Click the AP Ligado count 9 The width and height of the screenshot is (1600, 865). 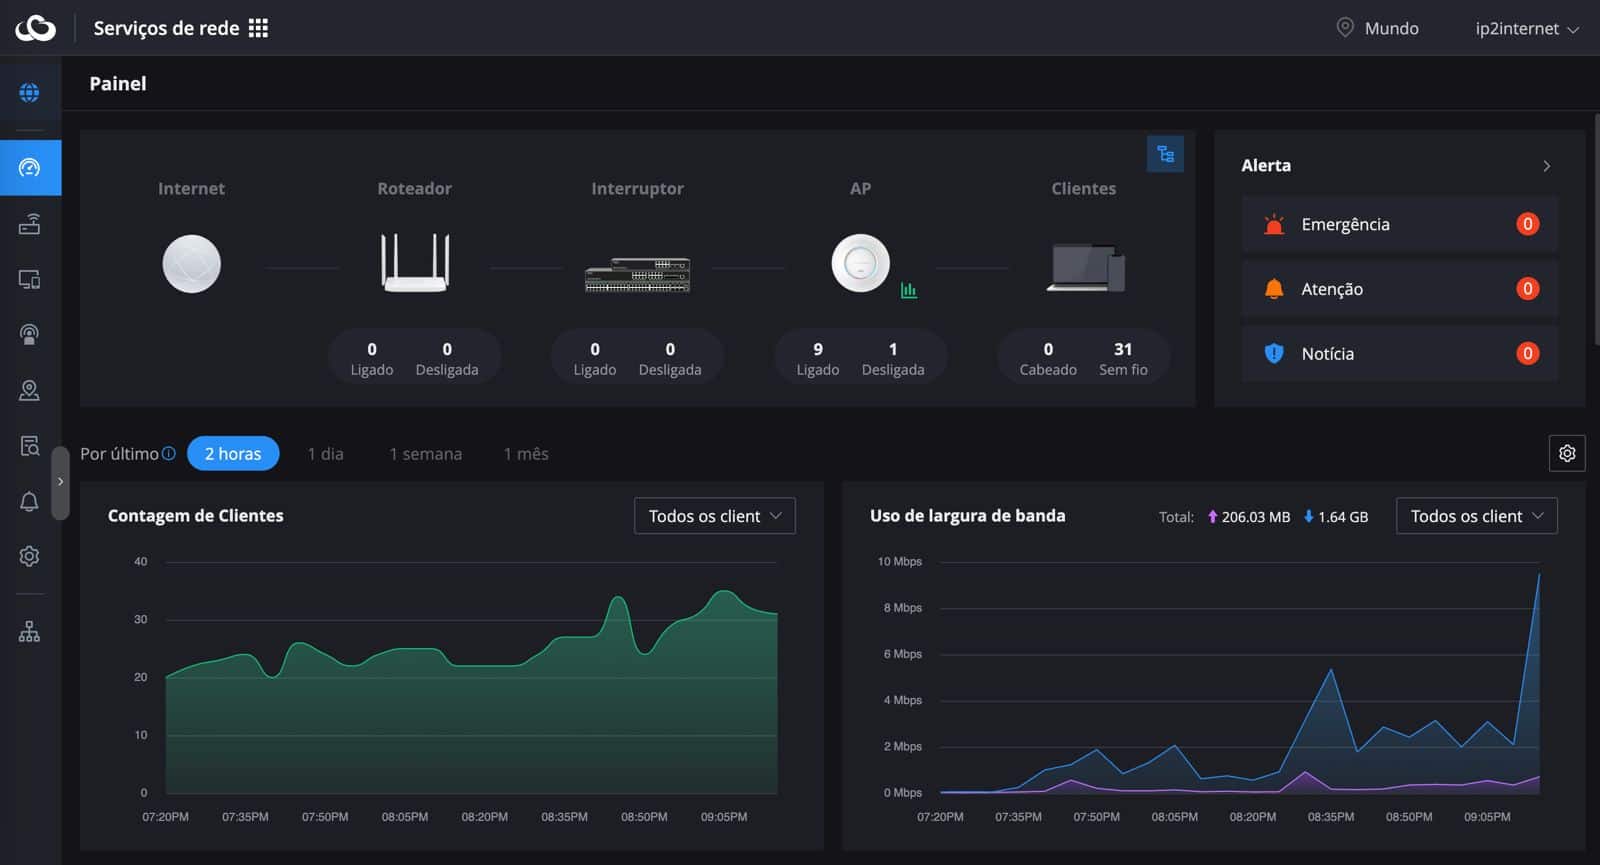tap(818, 349)
